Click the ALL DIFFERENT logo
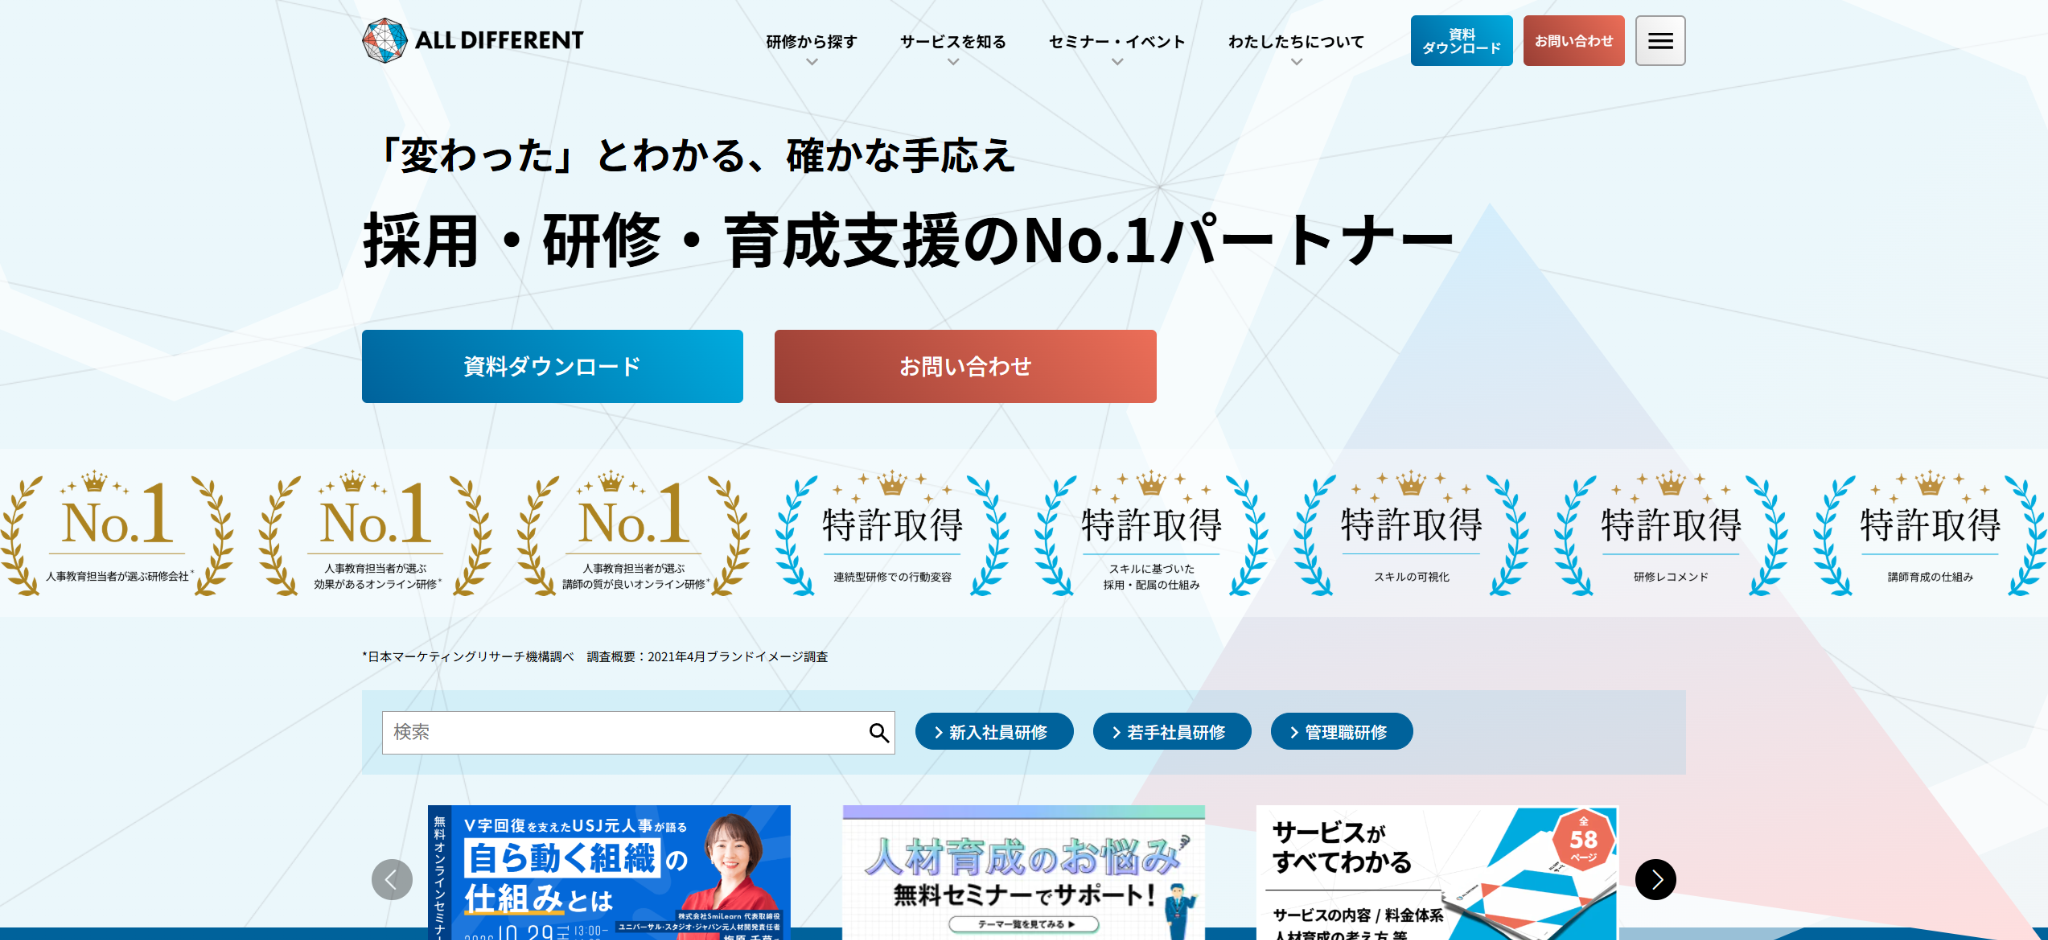 (473, 41)
